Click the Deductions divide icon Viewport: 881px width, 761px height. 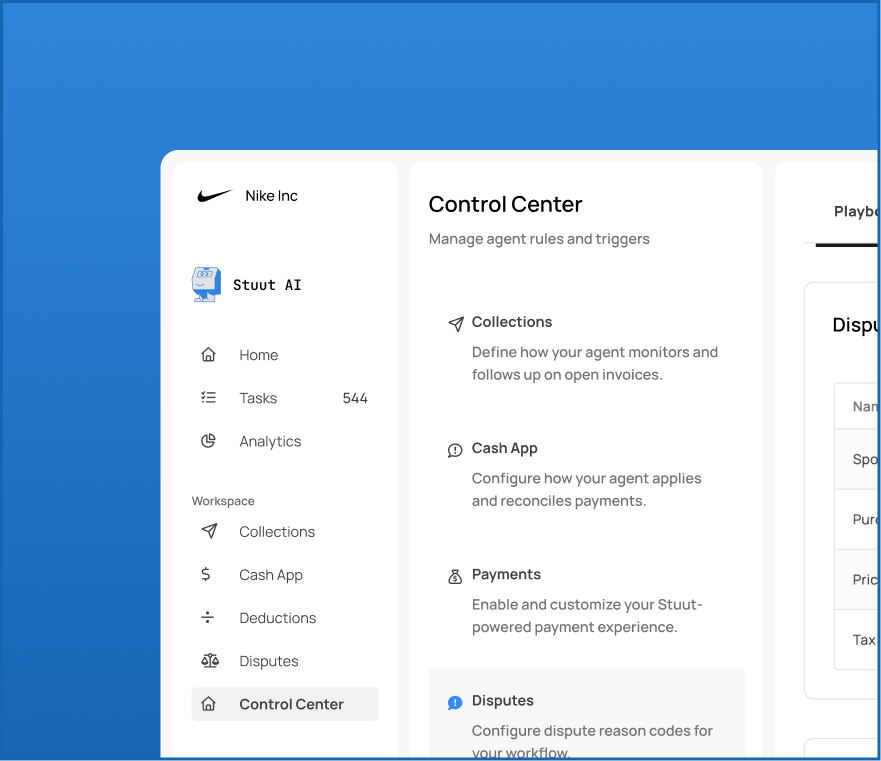pyautogui.click(x=207, y=617)
